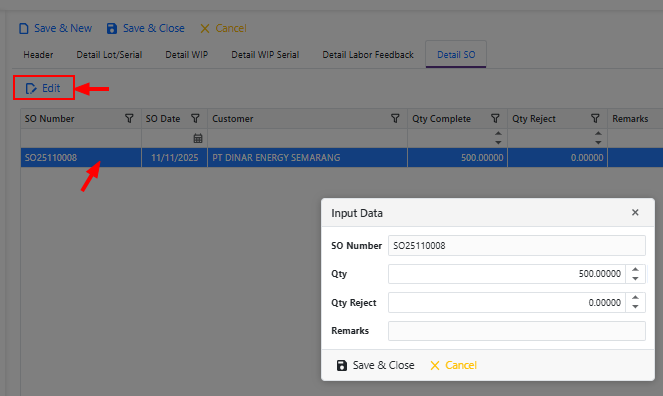663x396 pixels.
Task: Open the Qty Complete column filter icon
Action: point(495,118)
